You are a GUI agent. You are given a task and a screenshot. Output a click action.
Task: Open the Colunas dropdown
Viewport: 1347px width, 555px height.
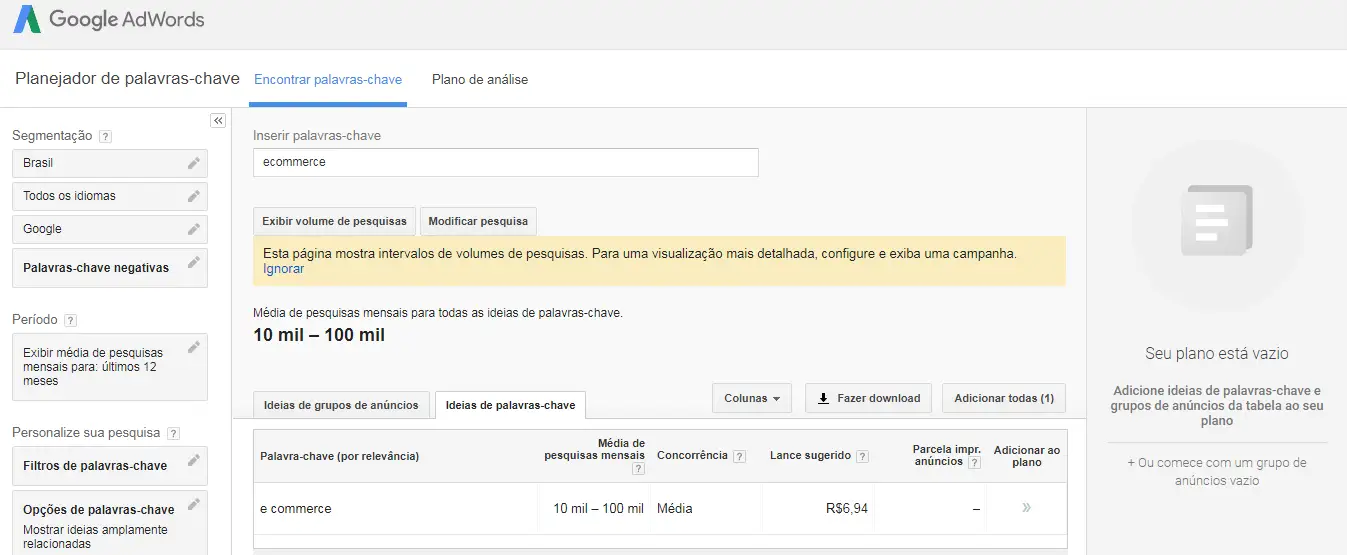click(751, 398)
